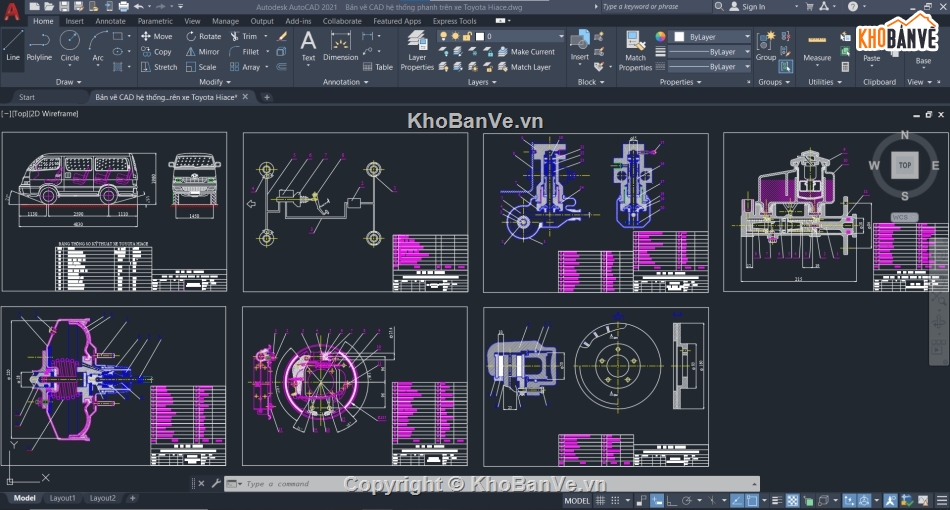The image size is (950, 510).
Task: Activate the Scale command
Action: pos(201,67)
